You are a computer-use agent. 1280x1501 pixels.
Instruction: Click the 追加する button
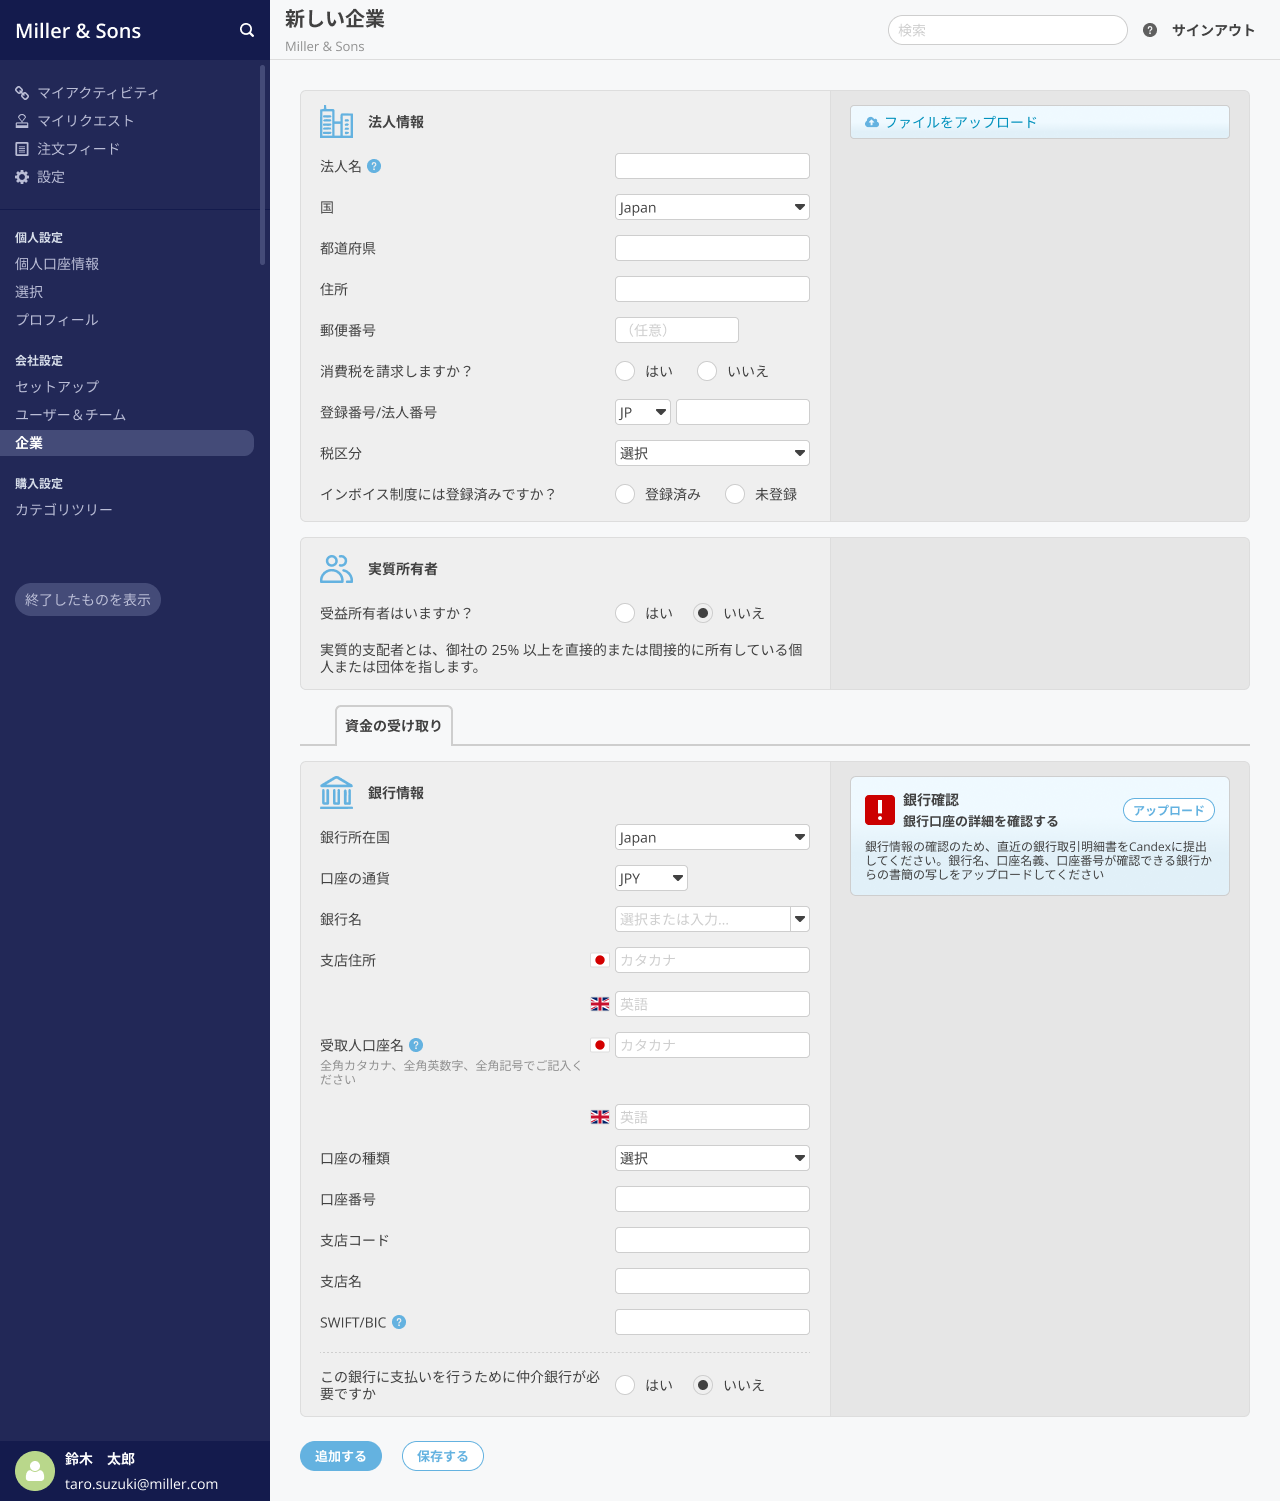(x=340, y=1456)
